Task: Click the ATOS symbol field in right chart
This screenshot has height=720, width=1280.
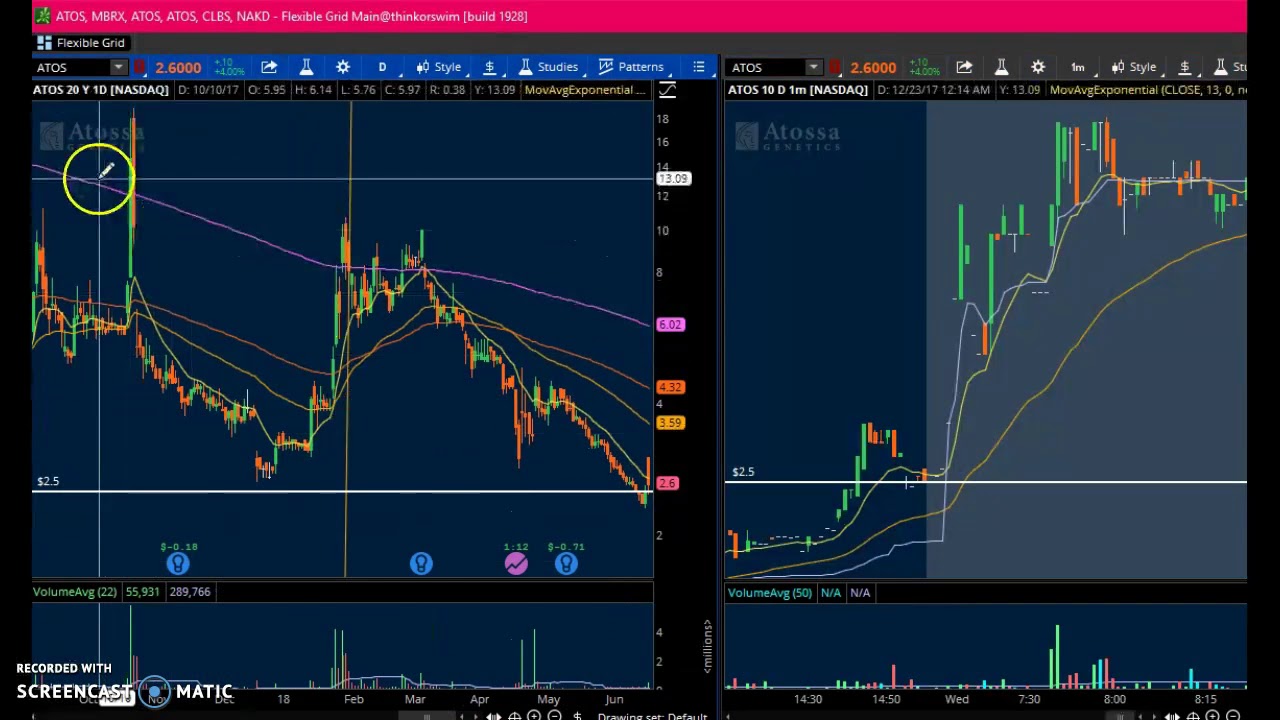Action: 766,67
